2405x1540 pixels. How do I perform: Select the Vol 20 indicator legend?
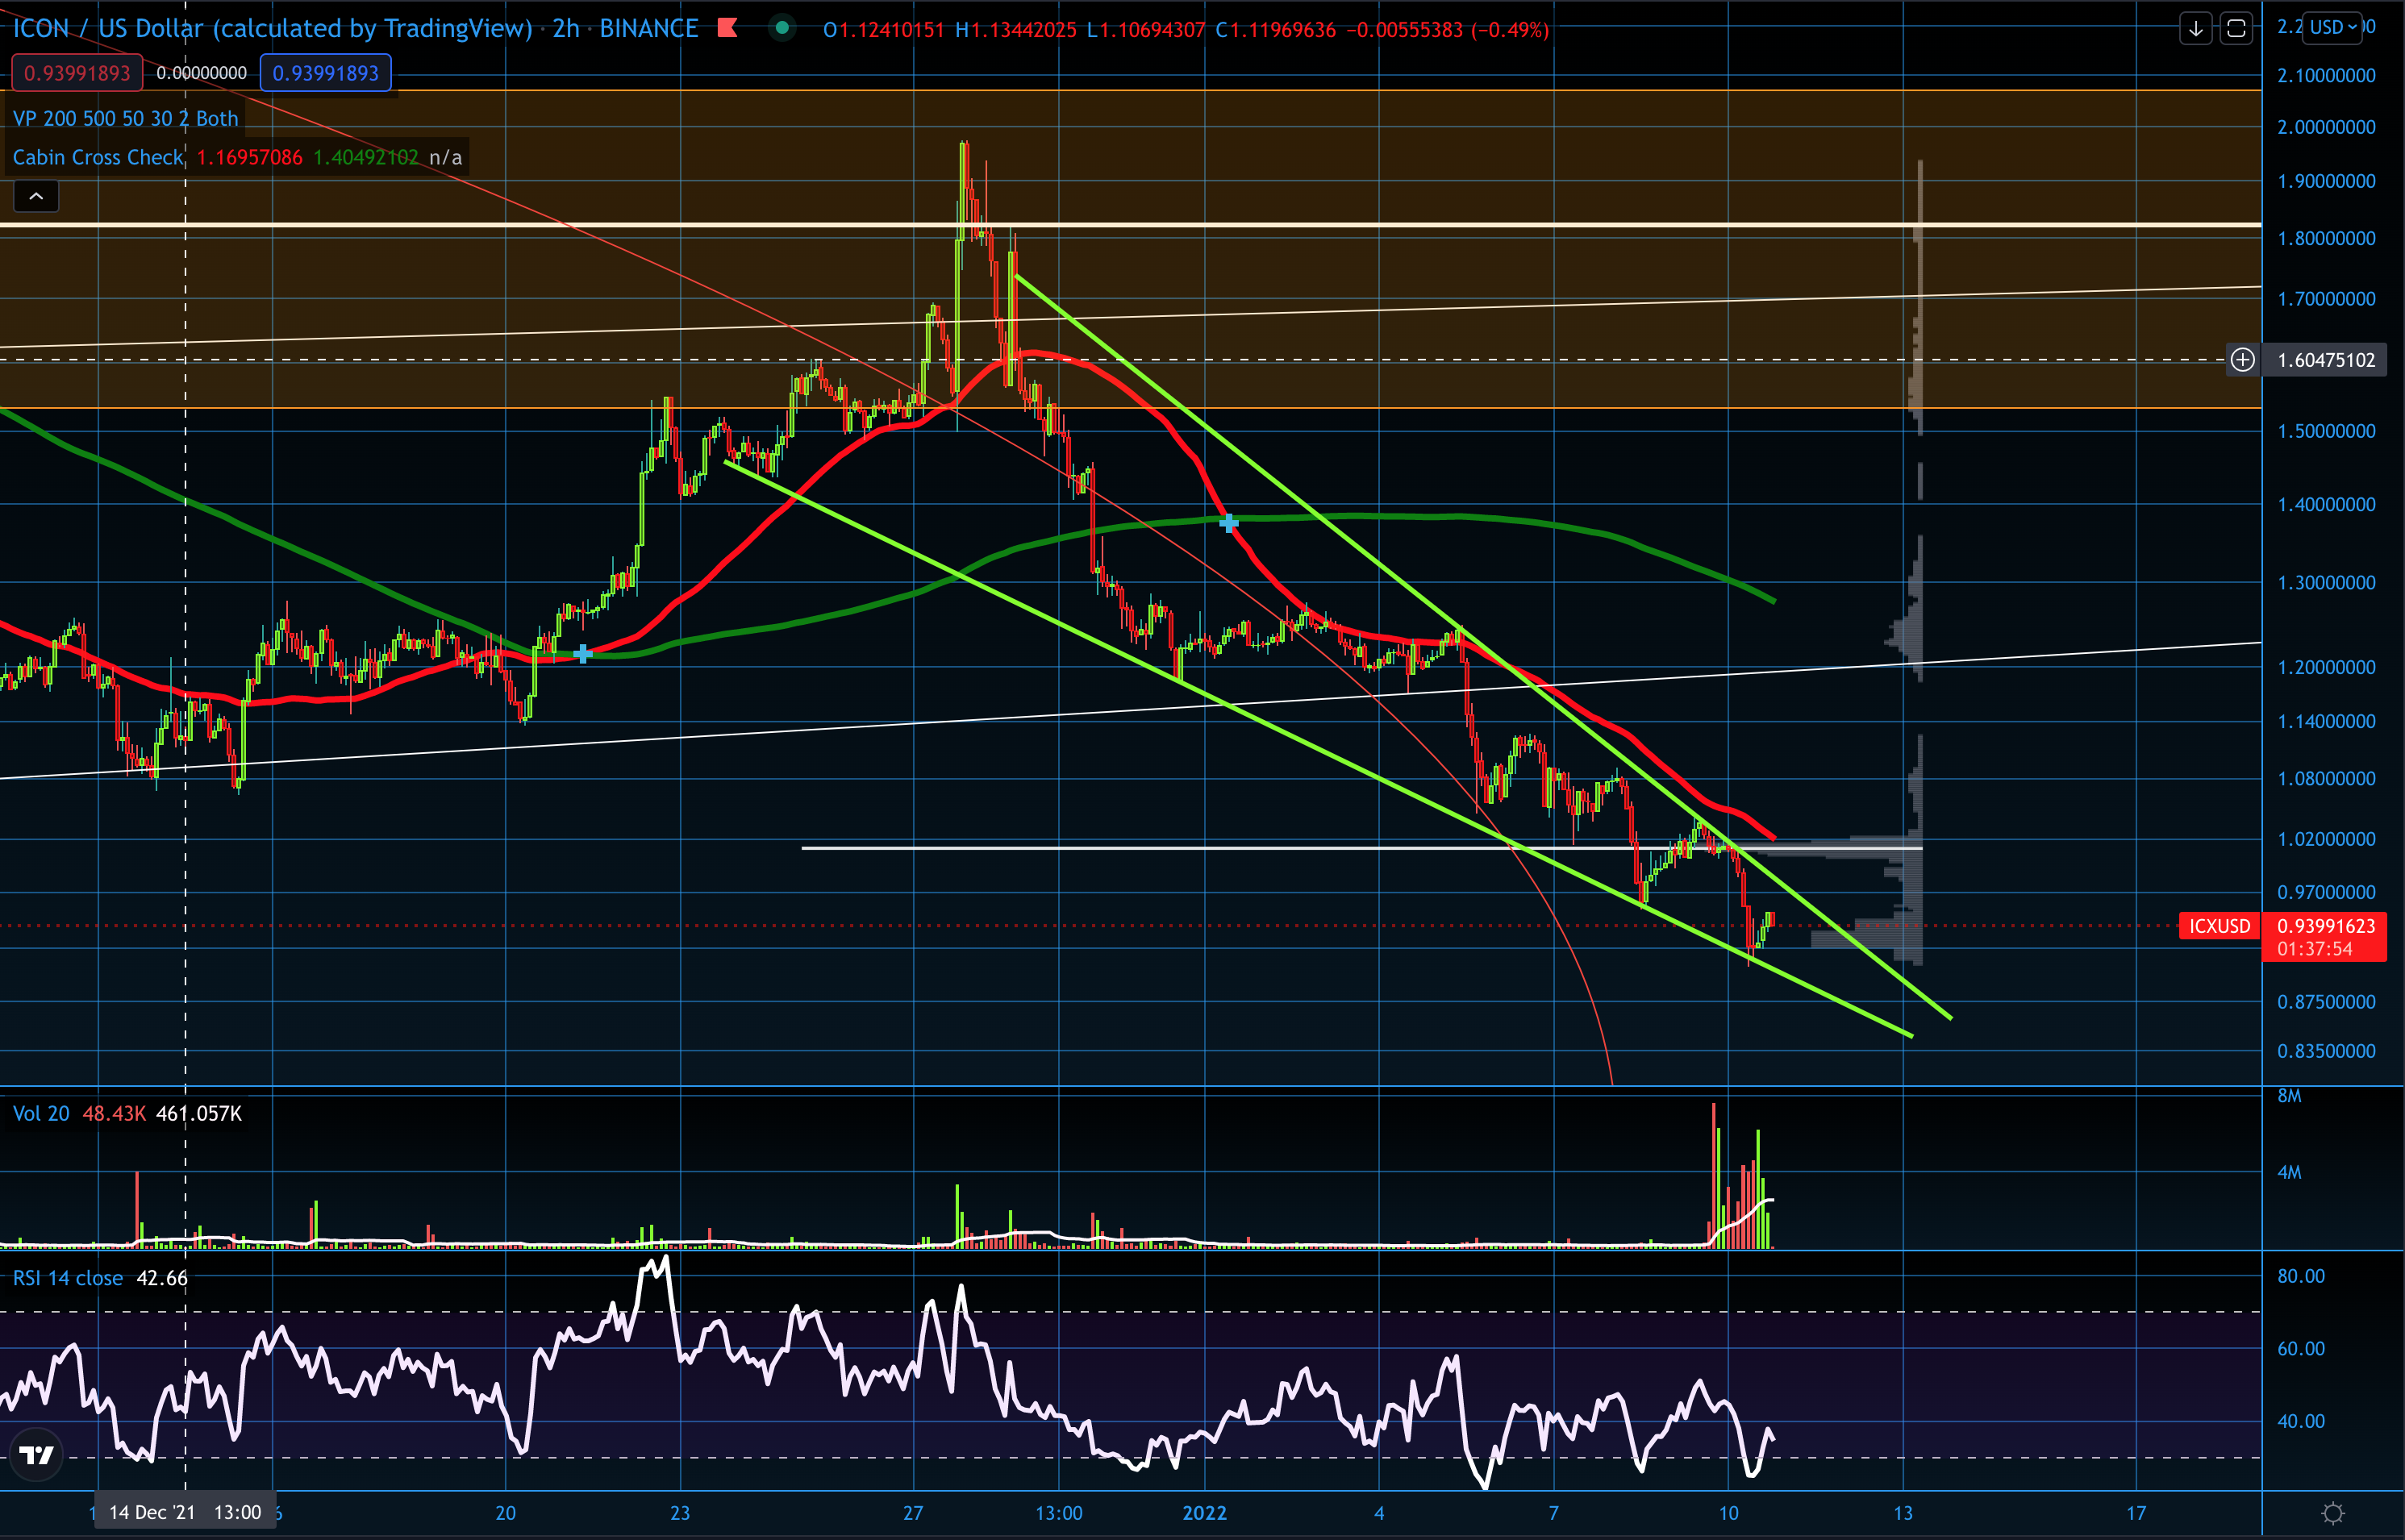click(41, 1114)
